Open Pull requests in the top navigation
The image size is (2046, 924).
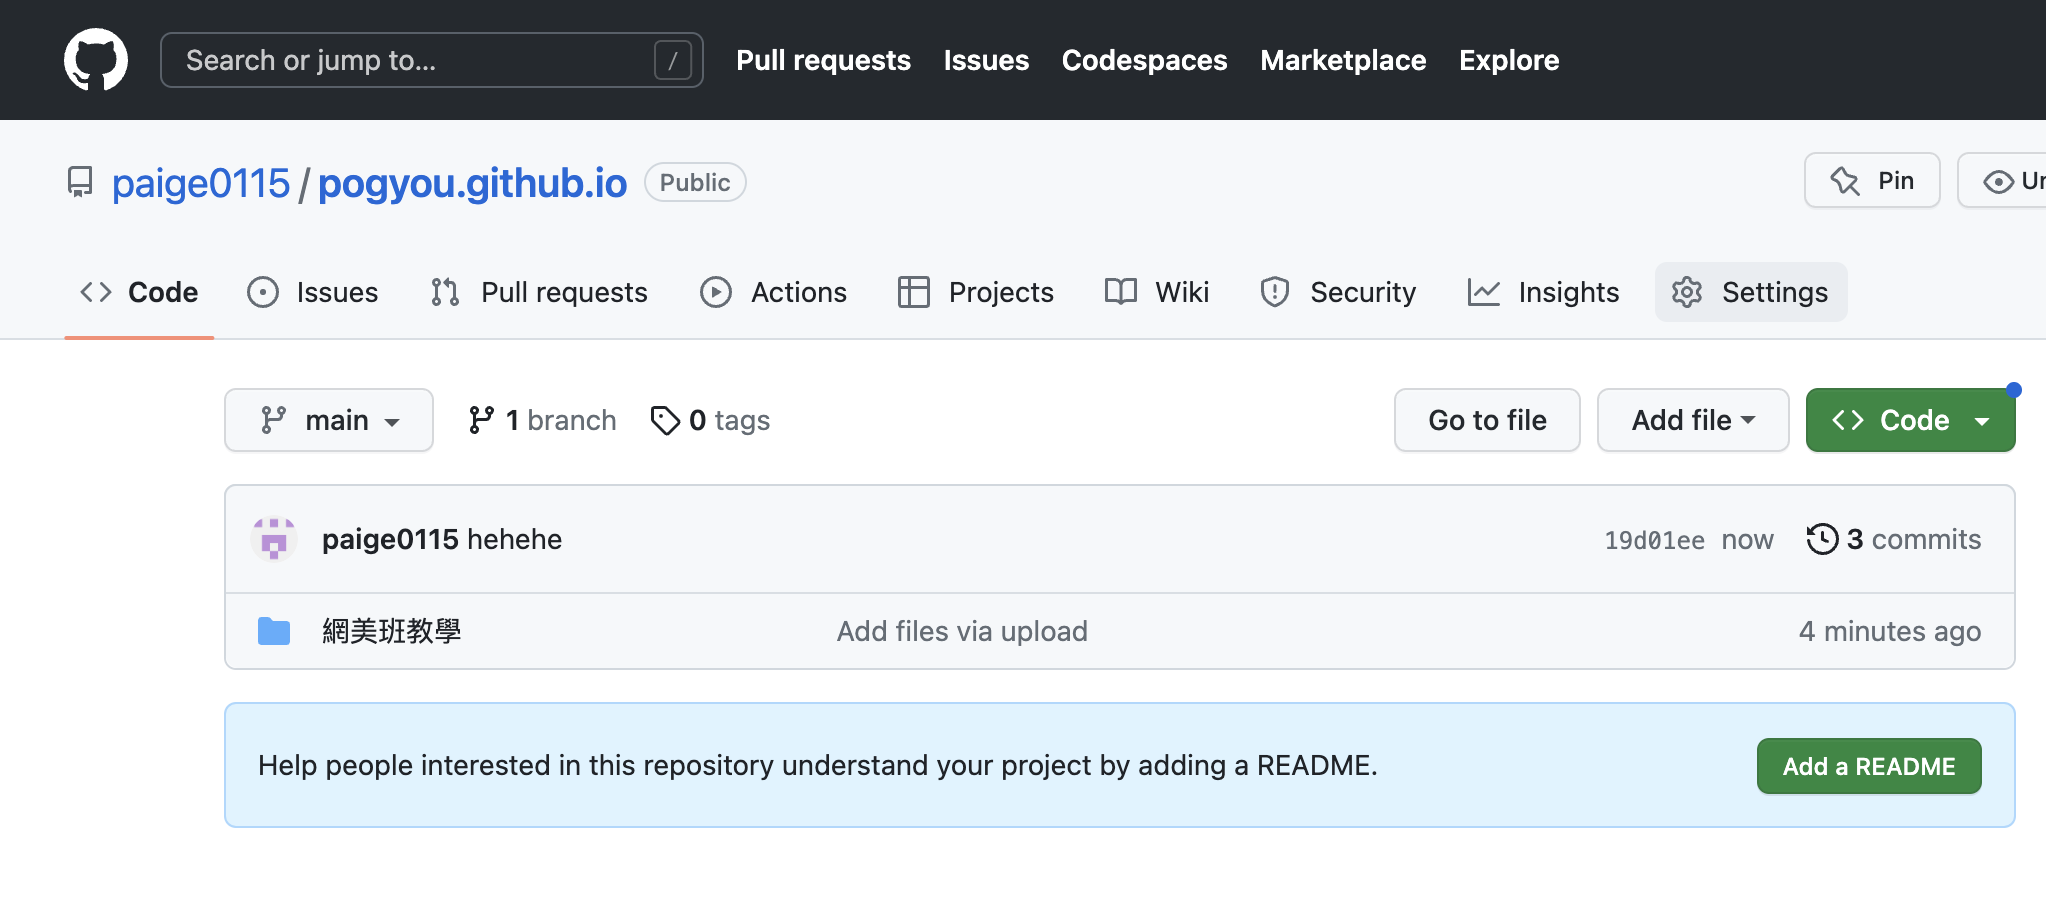[823, 60]
